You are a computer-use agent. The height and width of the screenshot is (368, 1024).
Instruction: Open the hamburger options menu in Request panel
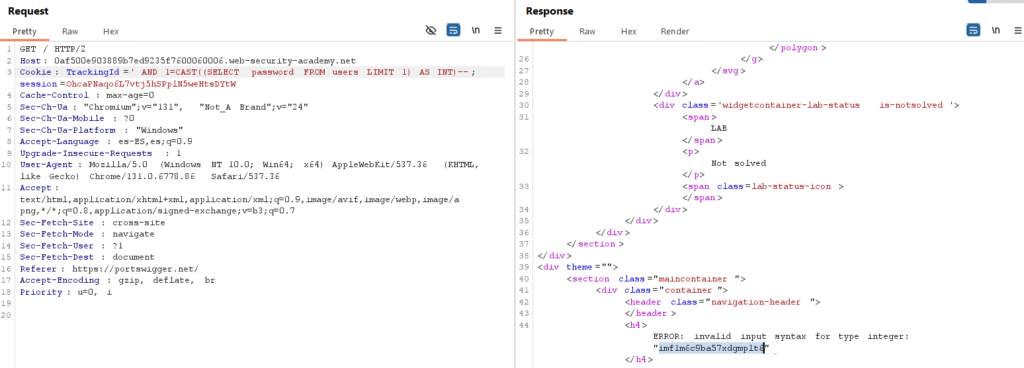[x=498, y=30]
